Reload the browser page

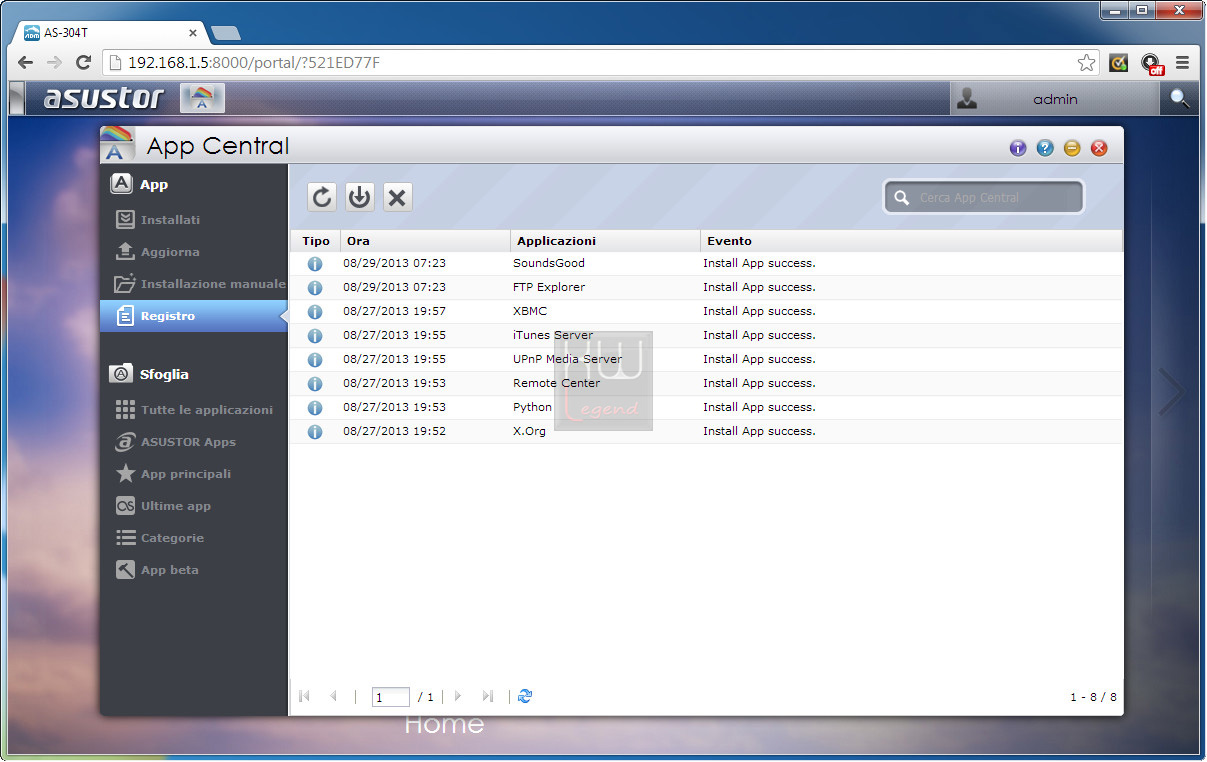84,63
